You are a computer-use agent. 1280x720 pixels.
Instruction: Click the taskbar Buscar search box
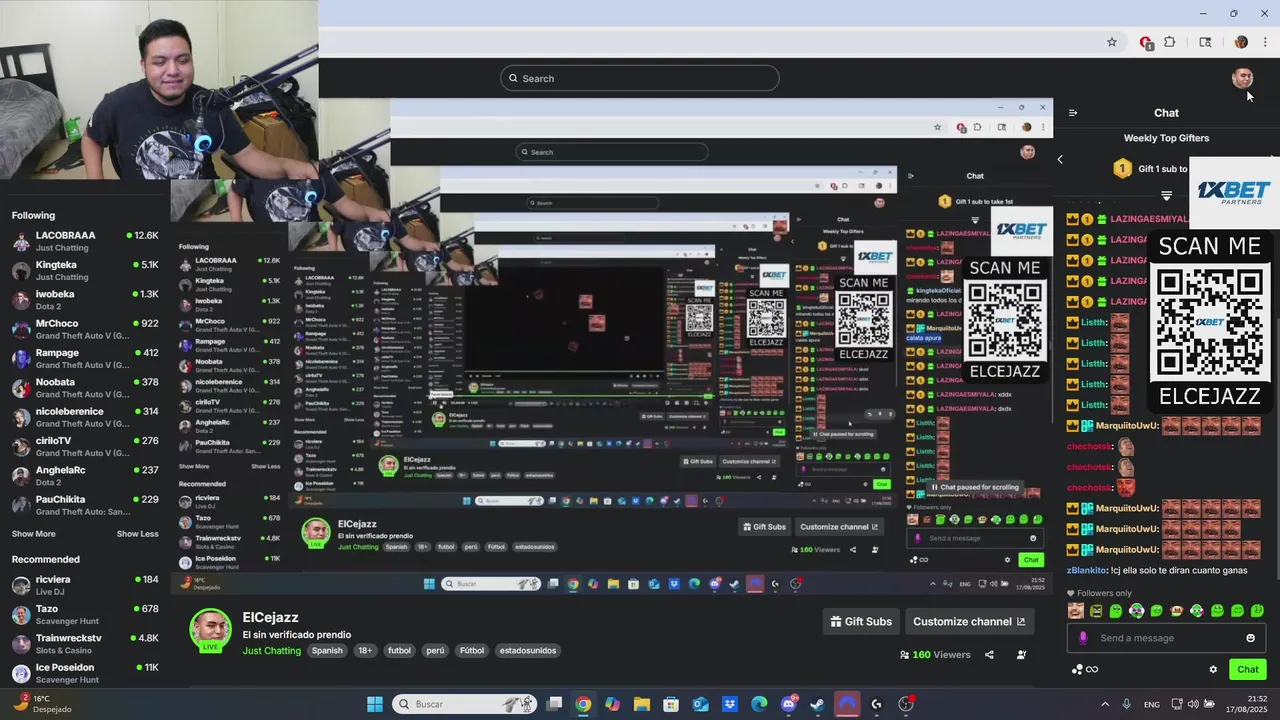pyautogui.click(x=465, y=704)
